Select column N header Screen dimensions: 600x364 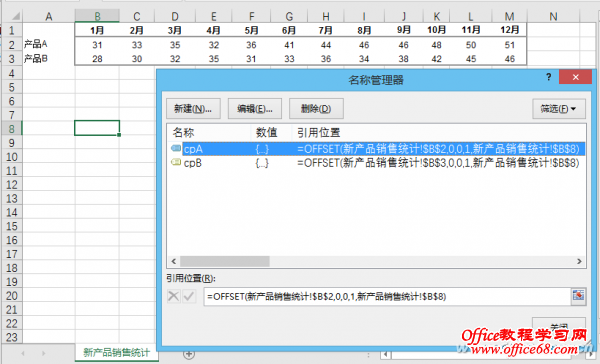(x=553, y=16)
